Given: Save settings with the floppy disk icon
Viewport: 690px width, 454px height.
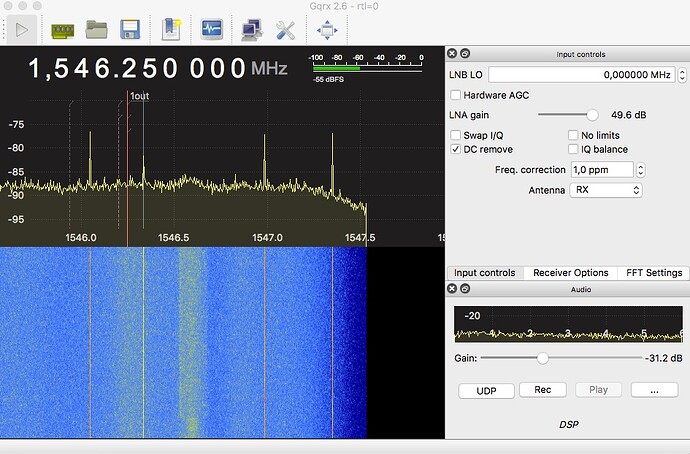Looking at the screenshot, I should (x=130, y=30).
